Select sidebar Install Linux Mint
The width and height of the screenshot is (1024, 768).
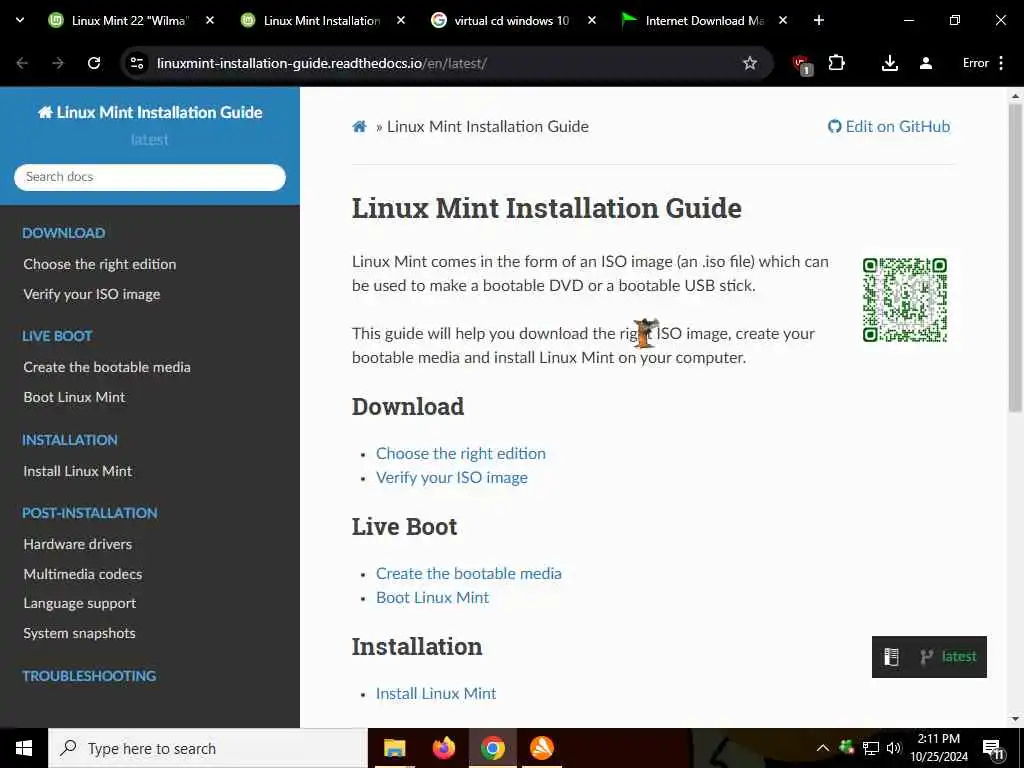pos(78,471)
